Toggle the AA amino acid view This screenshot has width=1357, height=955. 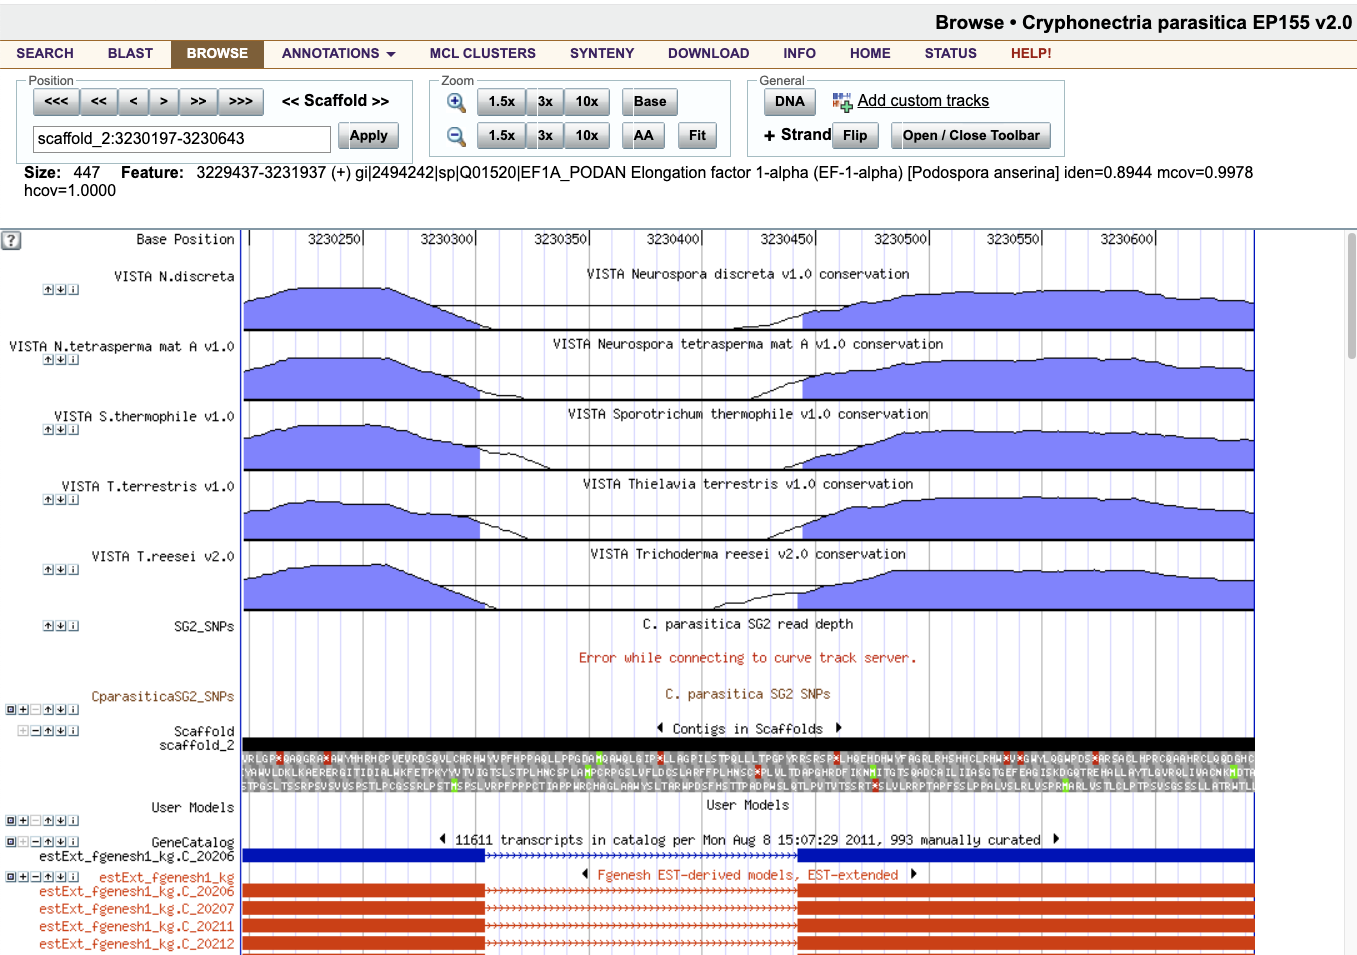[643, 136]
